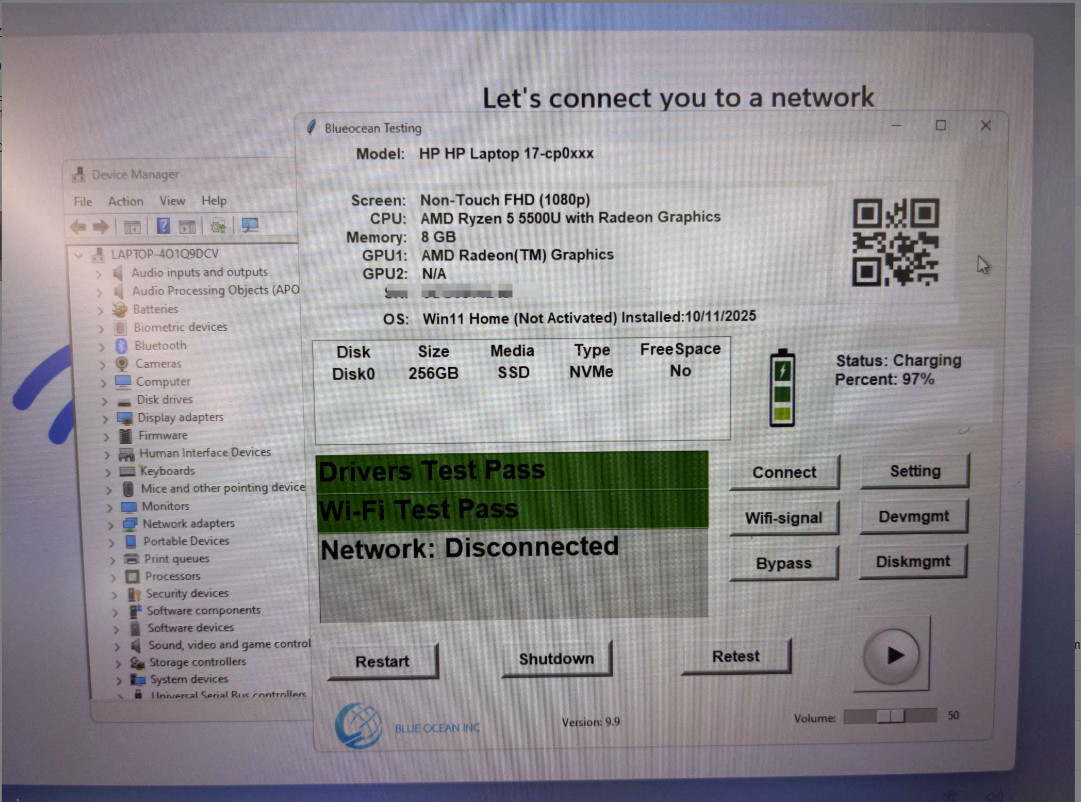The height and width of the screenshot is (802, 1081).
Task: Click the Wifi-signal button
Action: [784, 518]
